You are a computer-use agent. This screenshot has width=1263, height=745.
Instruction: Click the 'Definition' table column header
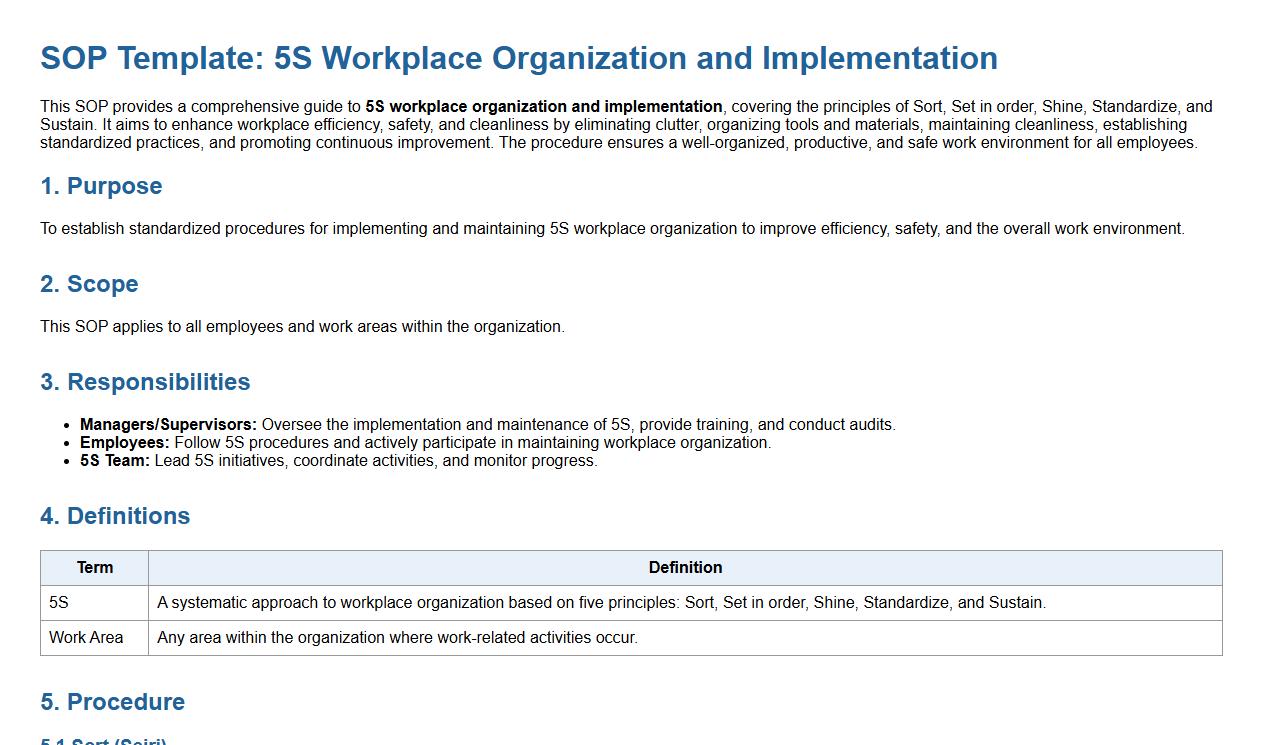[x=685, y=568]
